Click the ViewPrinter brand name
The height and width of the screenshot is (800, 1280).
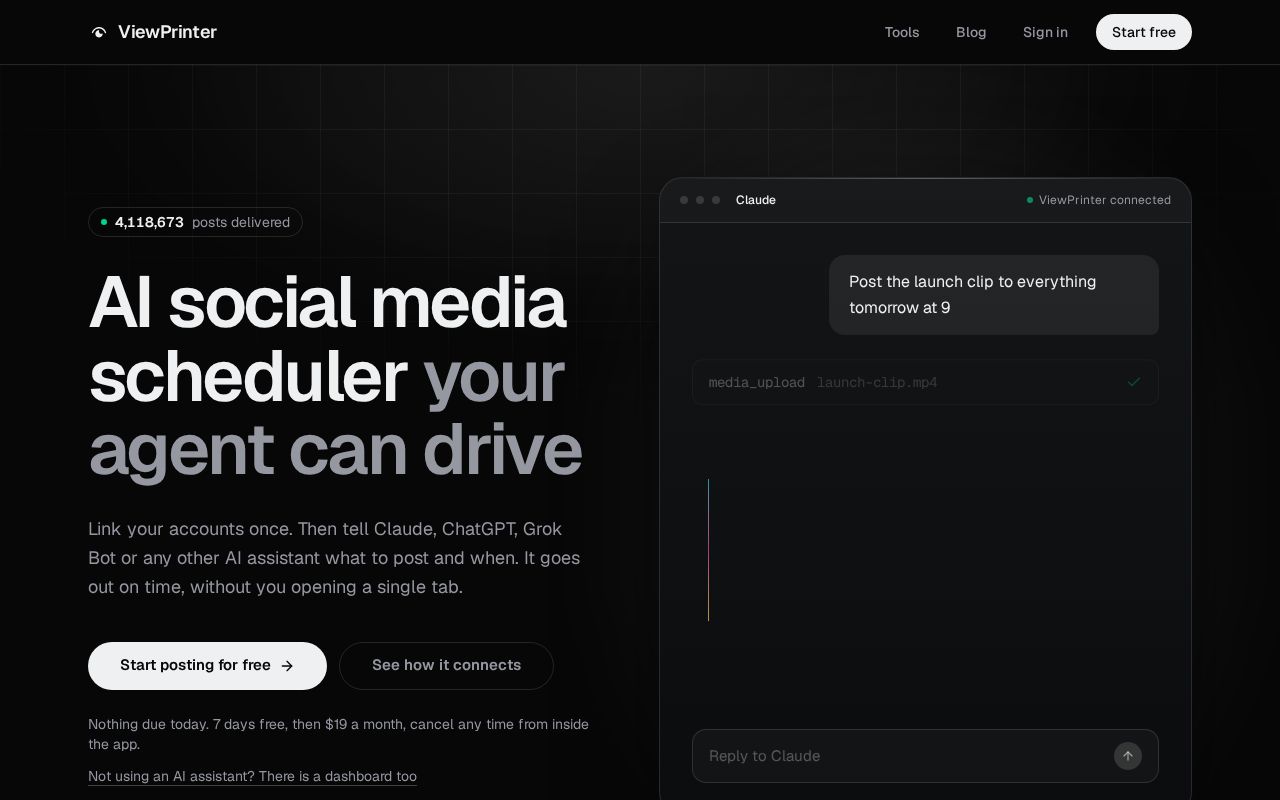click(167, 32)
